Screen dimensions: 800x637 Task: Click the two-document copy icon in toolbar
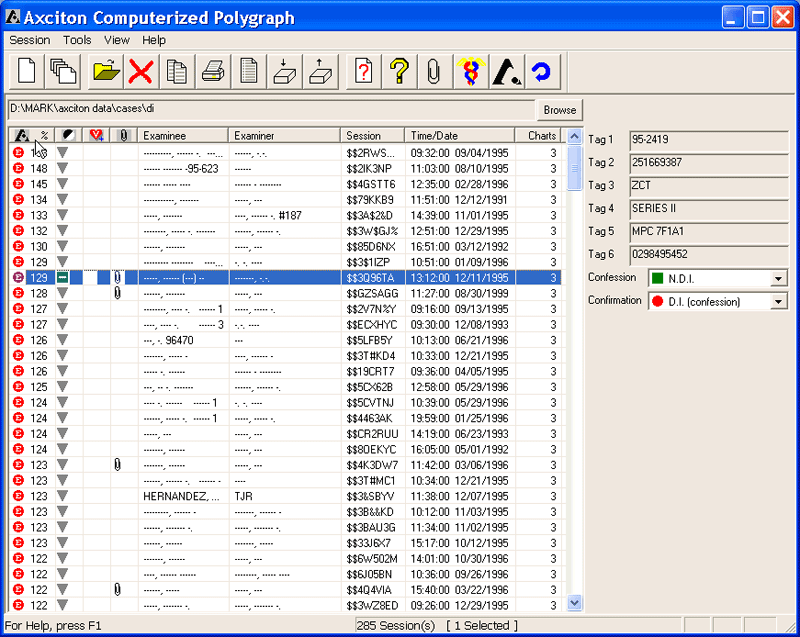pos(177,71)
